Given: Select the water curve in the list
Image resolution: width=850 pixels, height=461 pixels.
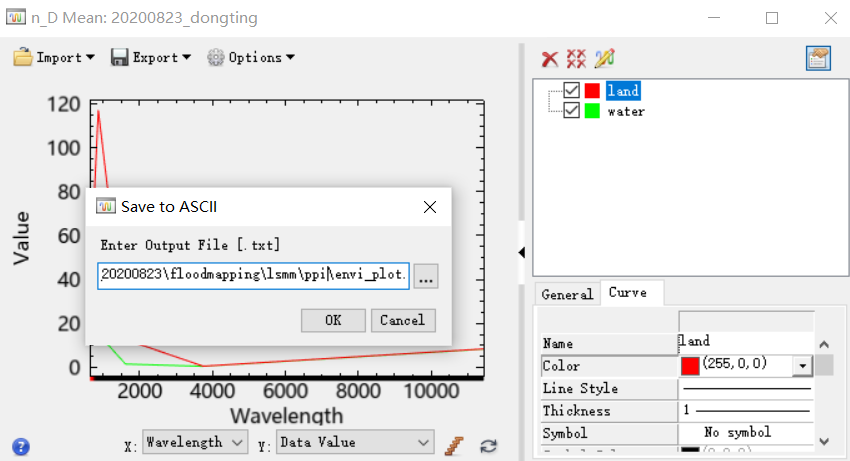Looking at the screenshot, I should (x=626, y=111).
